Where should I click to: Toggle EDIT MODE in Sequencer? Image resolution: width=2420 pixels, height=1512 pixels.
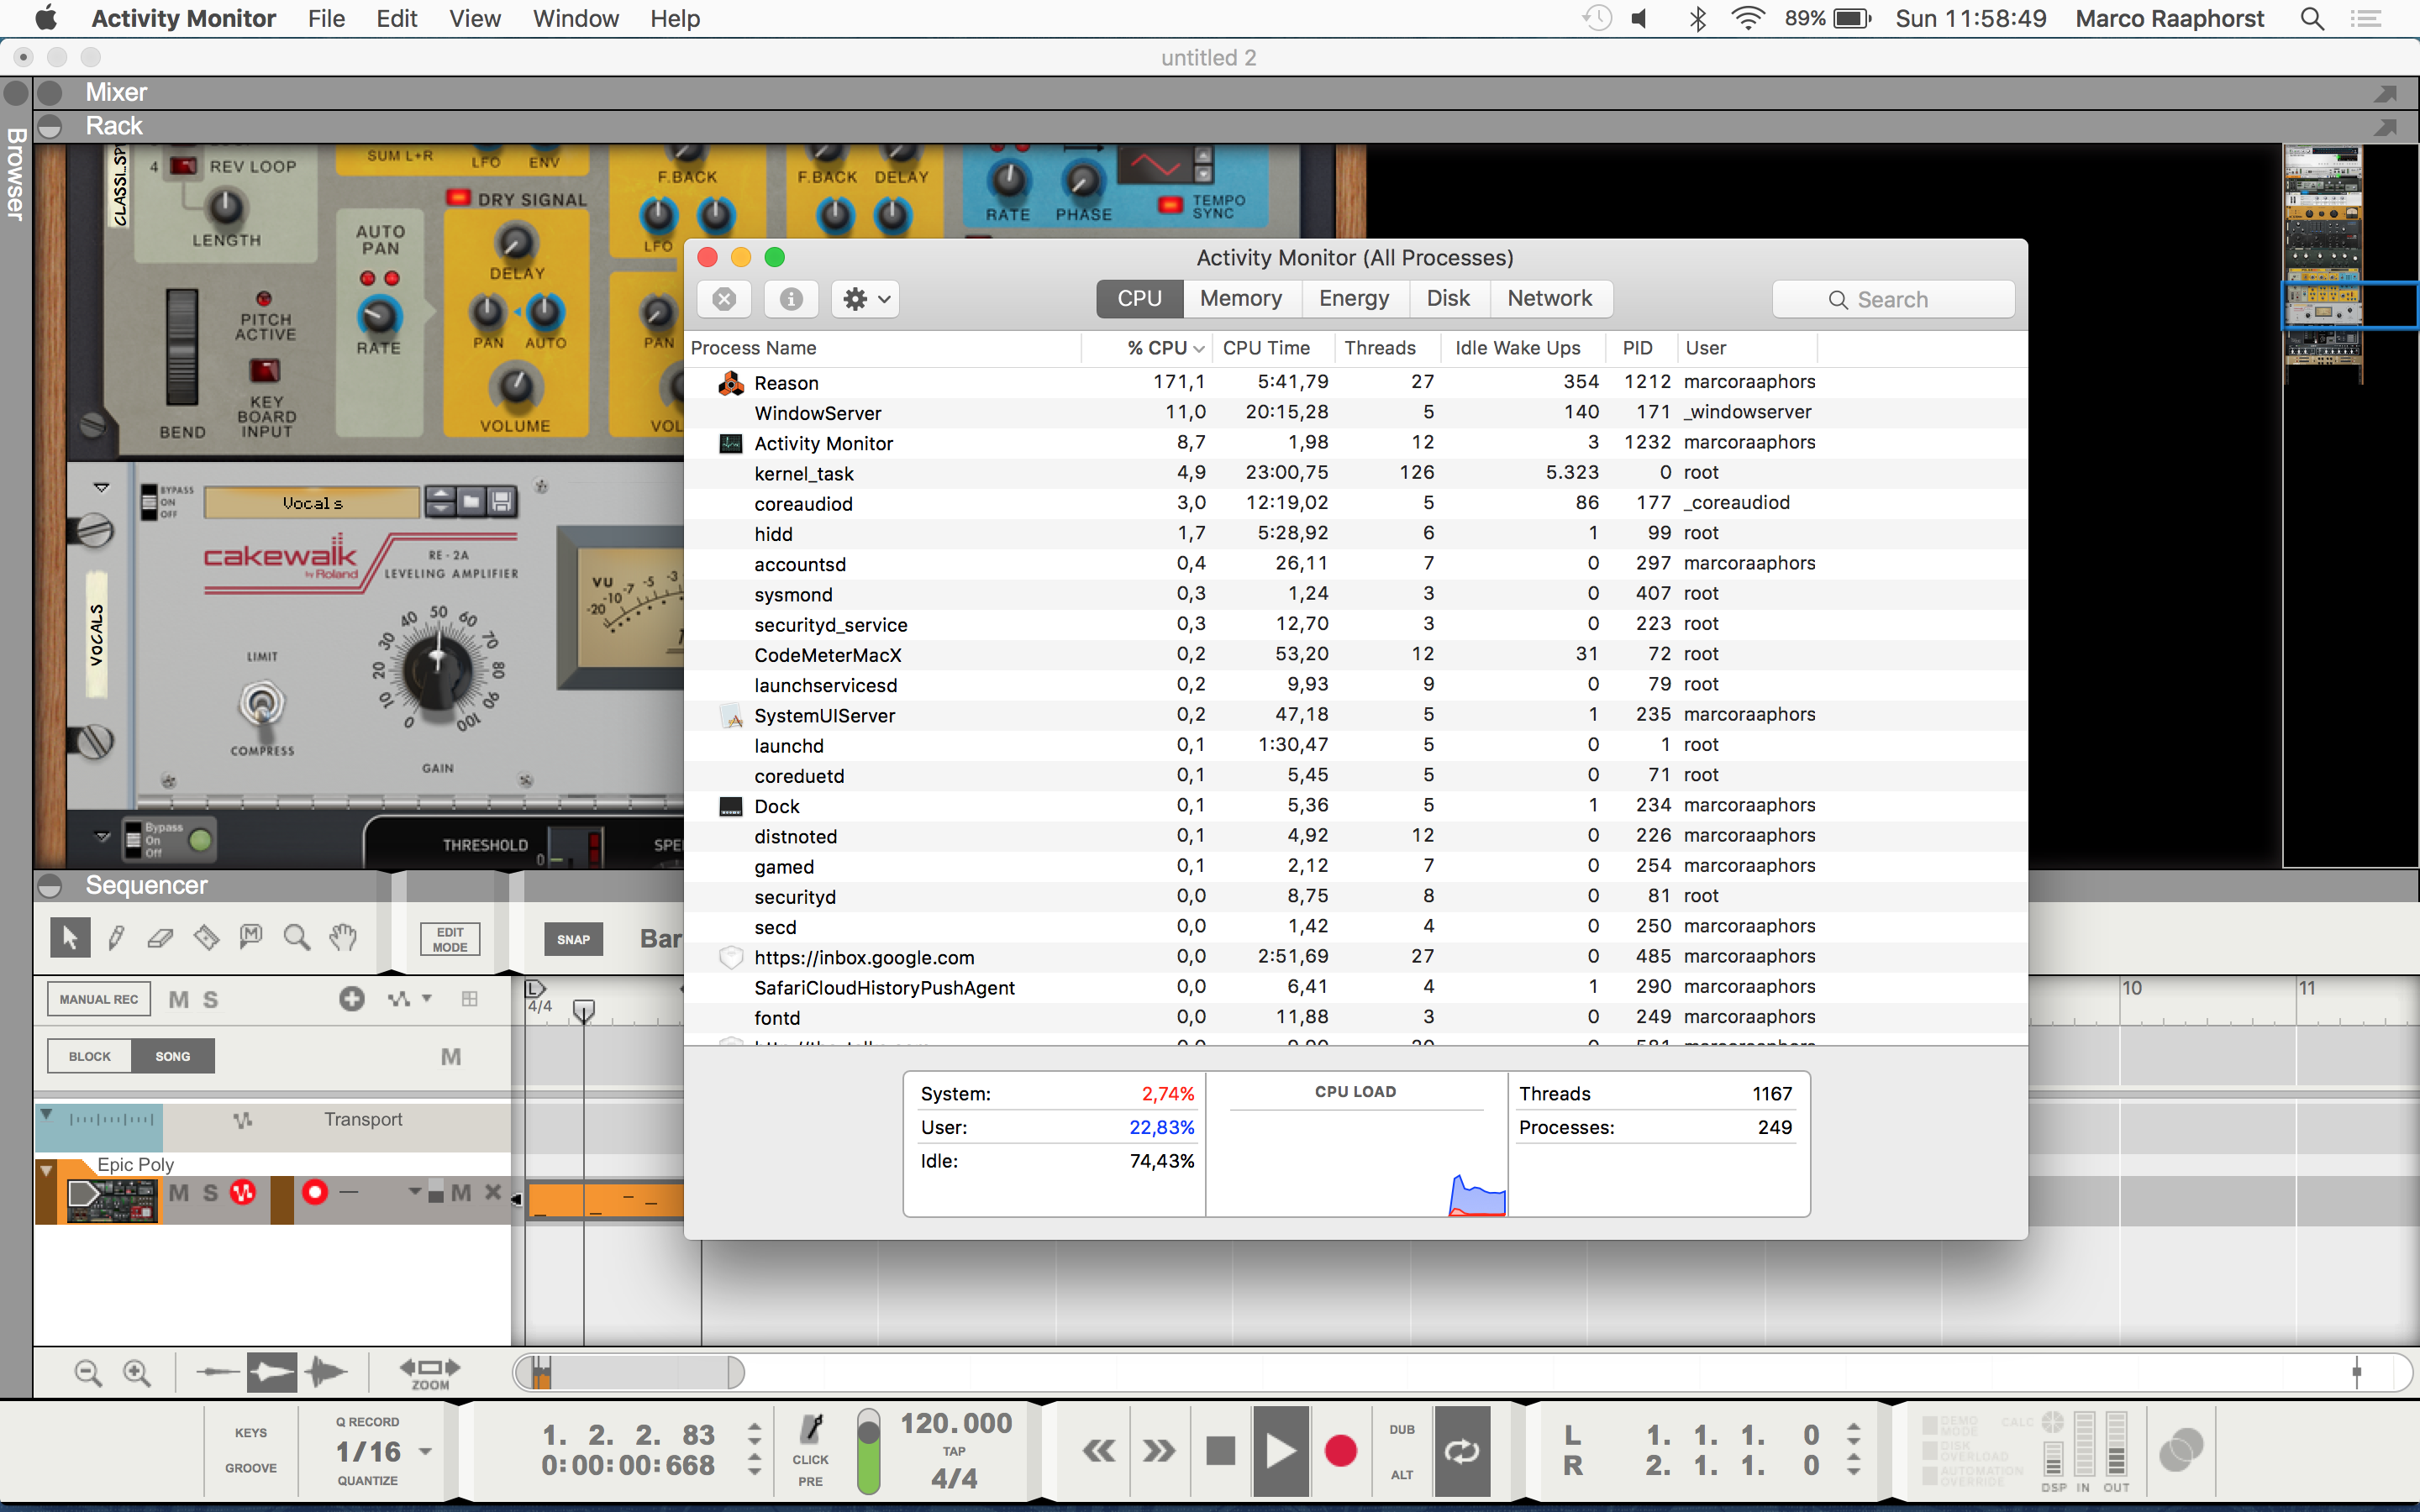(450, 939)
